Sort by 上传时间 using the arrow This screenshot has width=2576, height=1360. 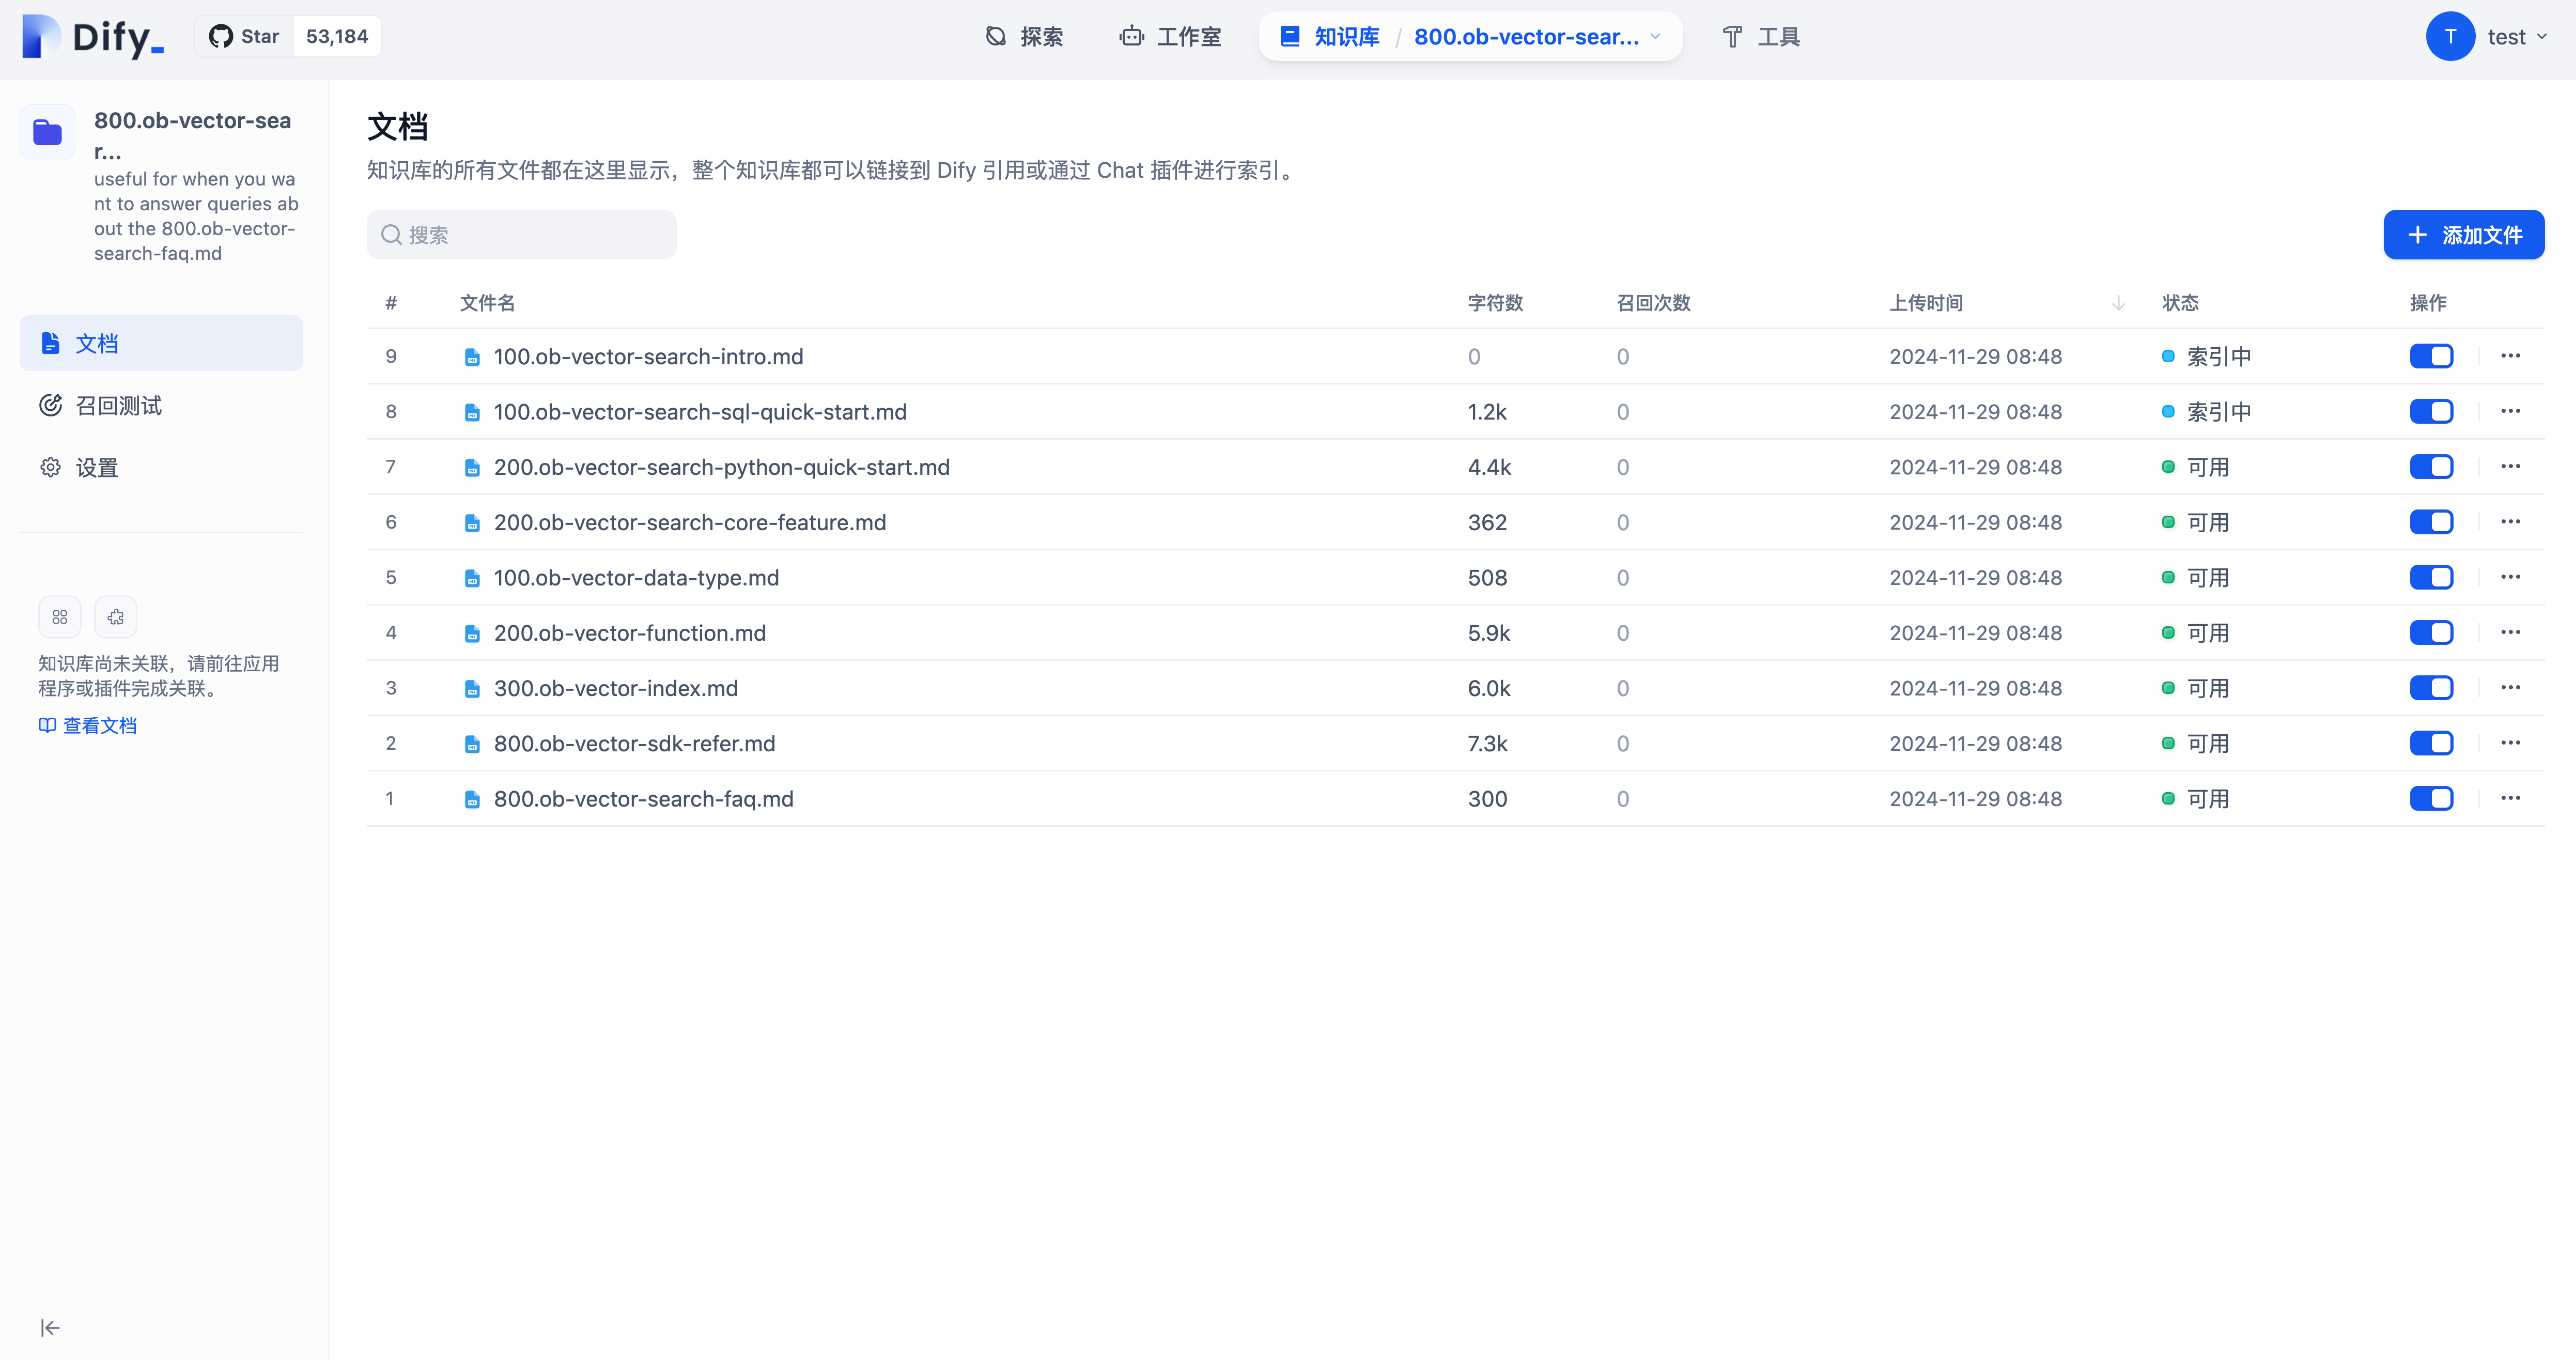pos(2118,303)
